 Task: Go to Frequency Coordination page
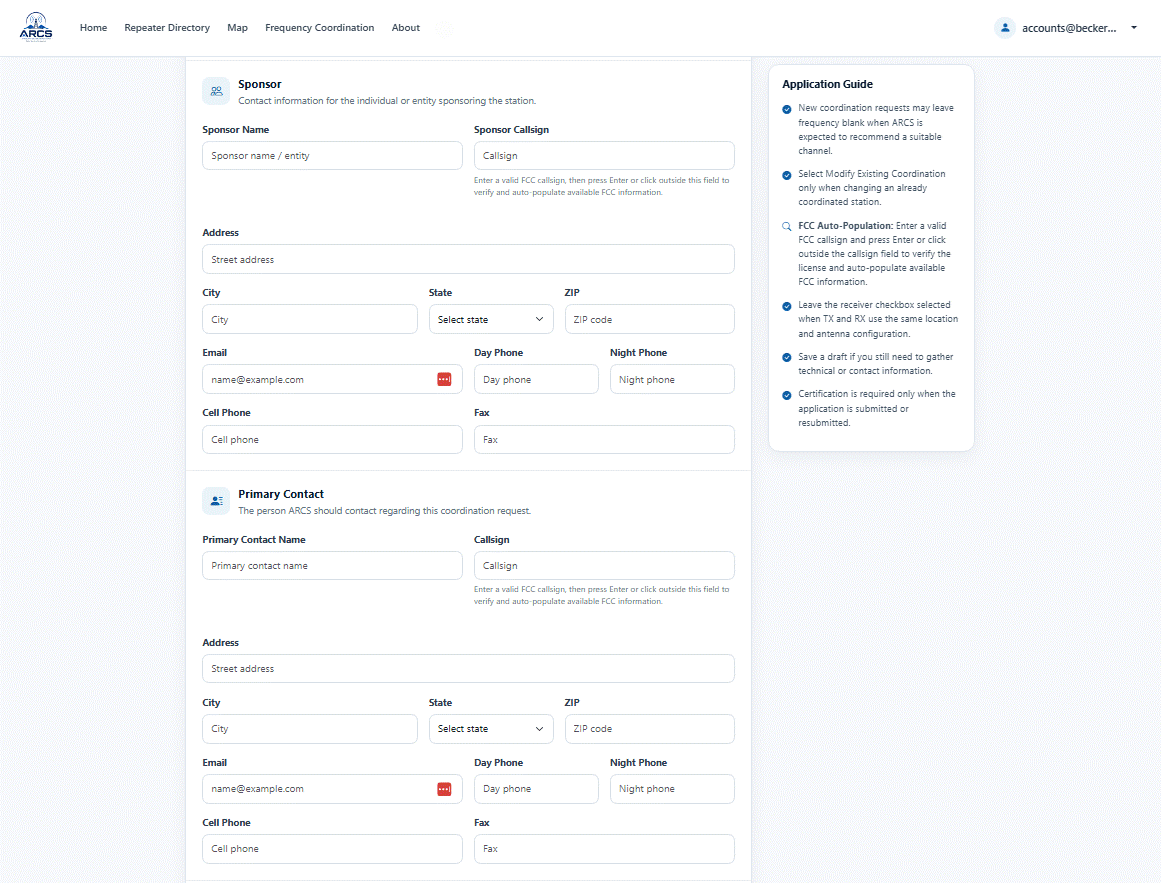click(319, 28)
